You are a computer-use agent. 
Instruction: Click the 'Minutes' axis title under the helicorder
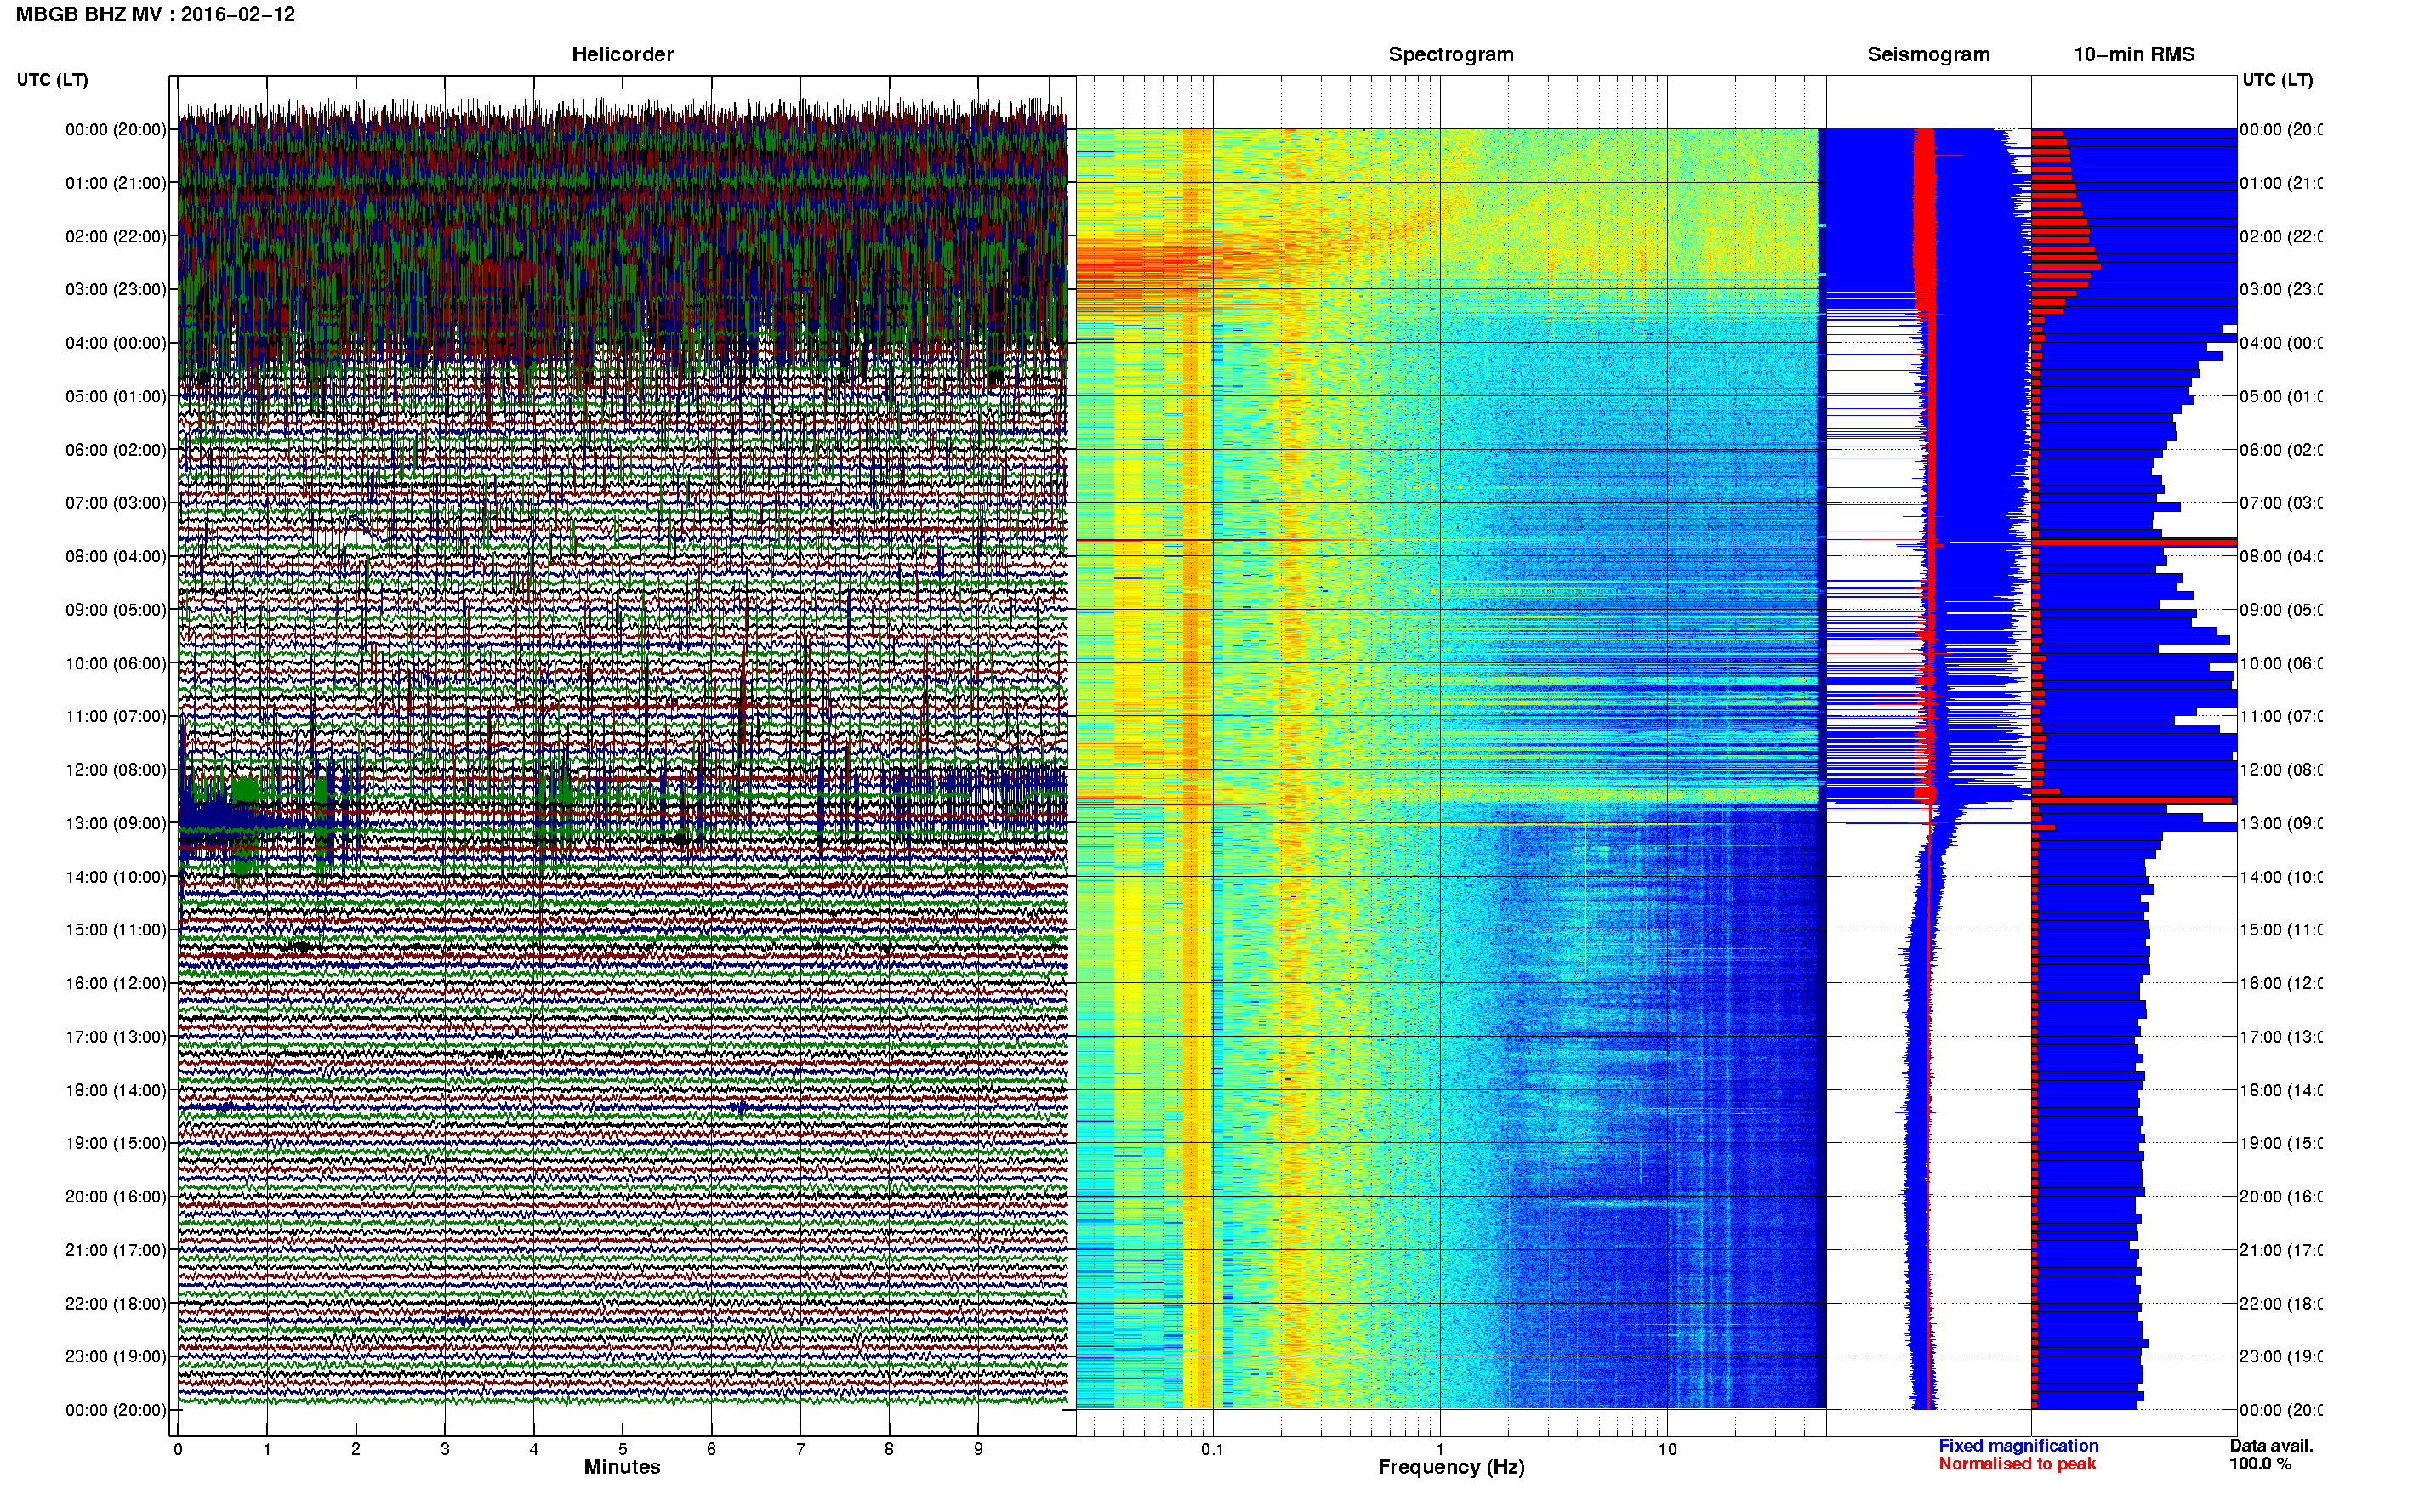pyautogui.click(x=622, y=1467)
